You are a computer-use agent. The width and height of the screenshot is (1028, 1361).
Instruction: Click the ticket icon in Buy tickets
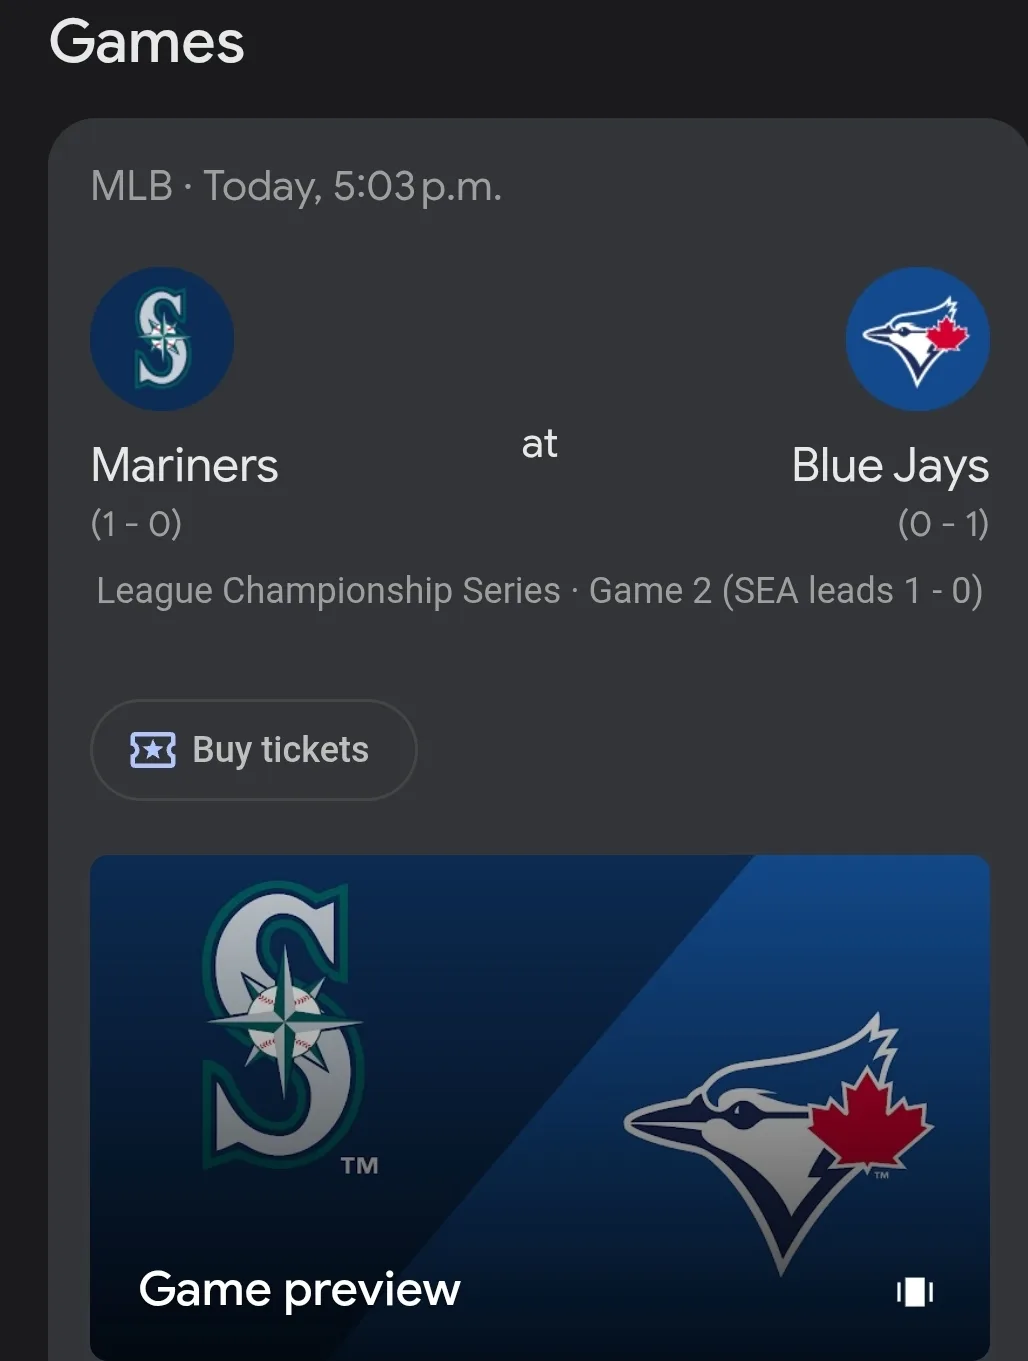pos(152,749)
